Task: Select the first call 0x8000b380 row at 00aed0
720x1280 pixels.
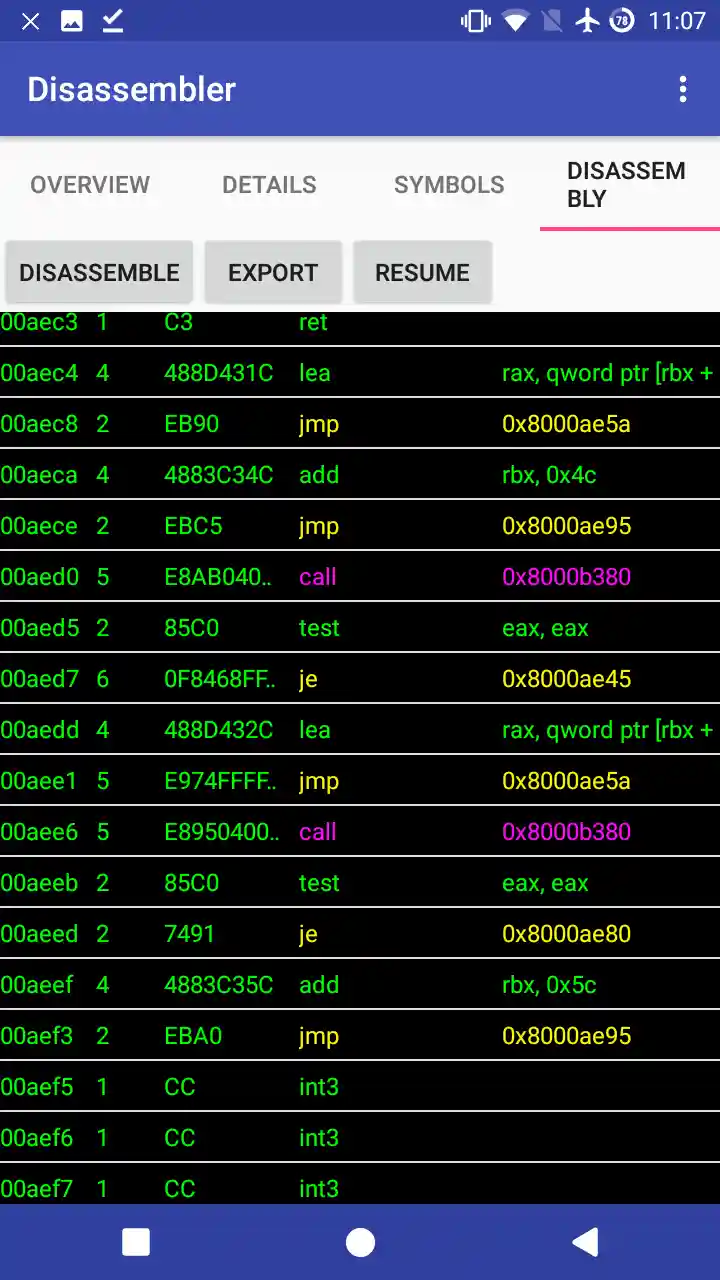Action: 360,577
